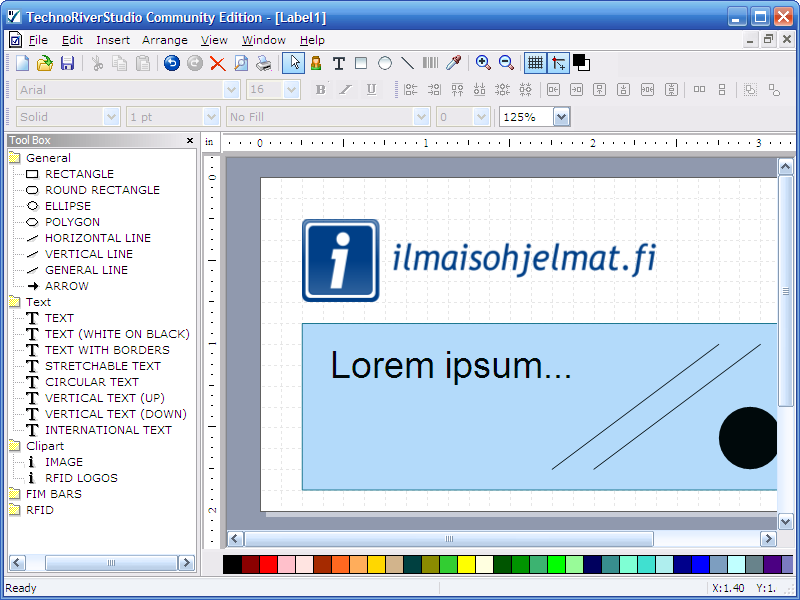Pick the black color swatch in palette
This screenshot has width=800, height=600.
(232, 565)
